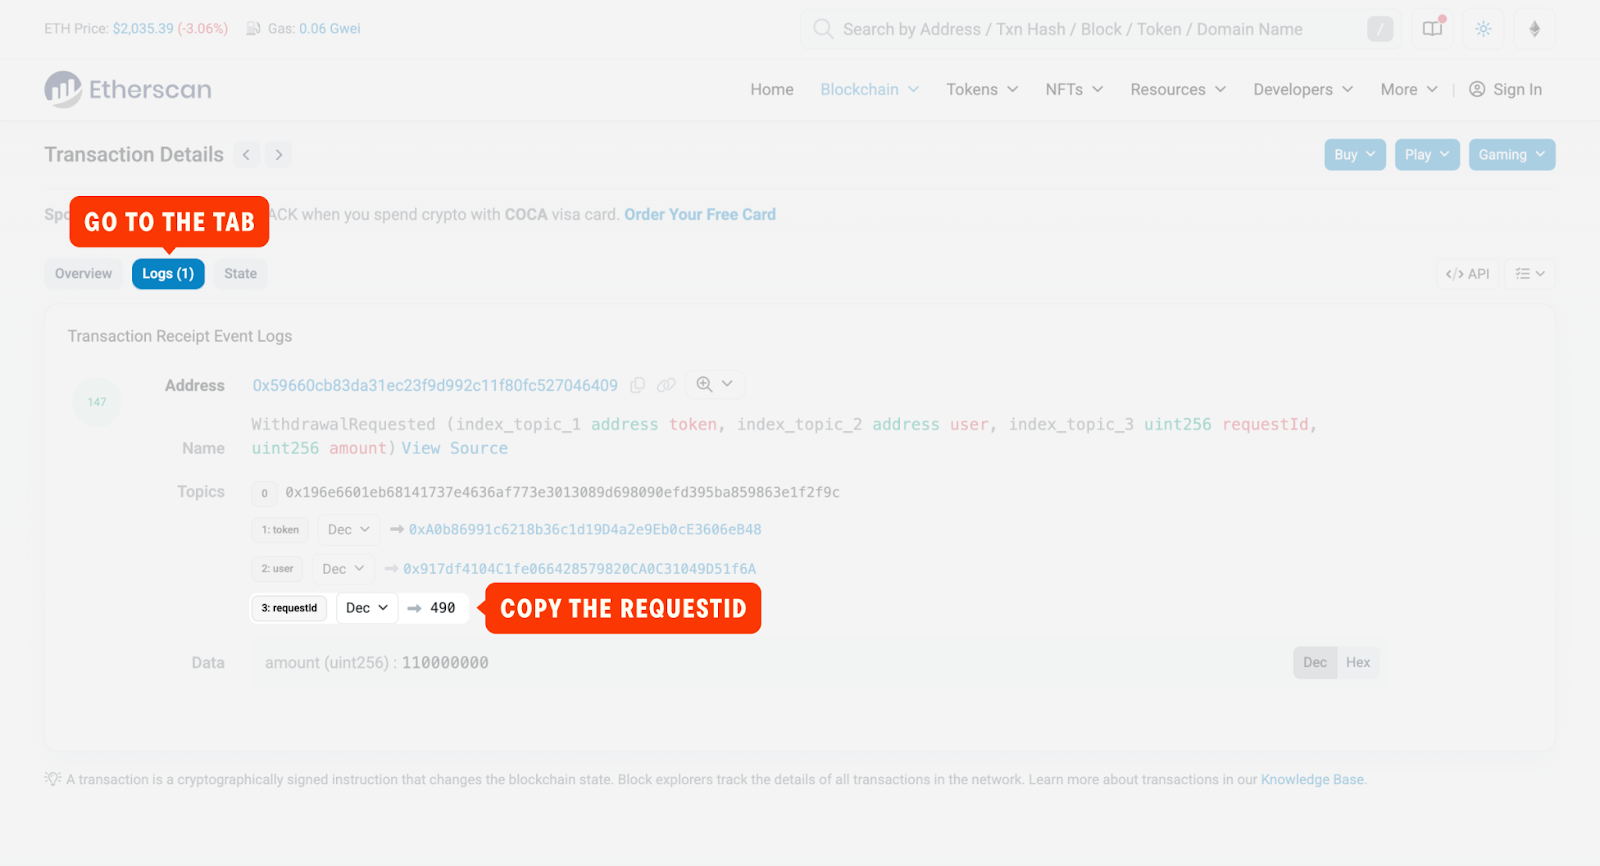Switch data display to Dec
The width and height of the screenshot is (1600, 866).
coord(1314,662)
